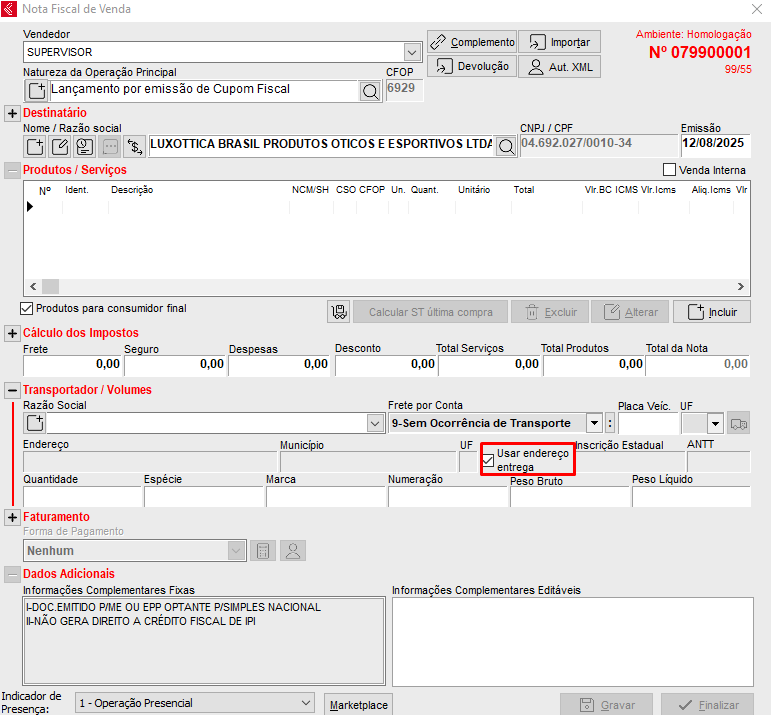Click the dollar tag icon in Destinatário row

pyautogui.click(x=134, y=147)
